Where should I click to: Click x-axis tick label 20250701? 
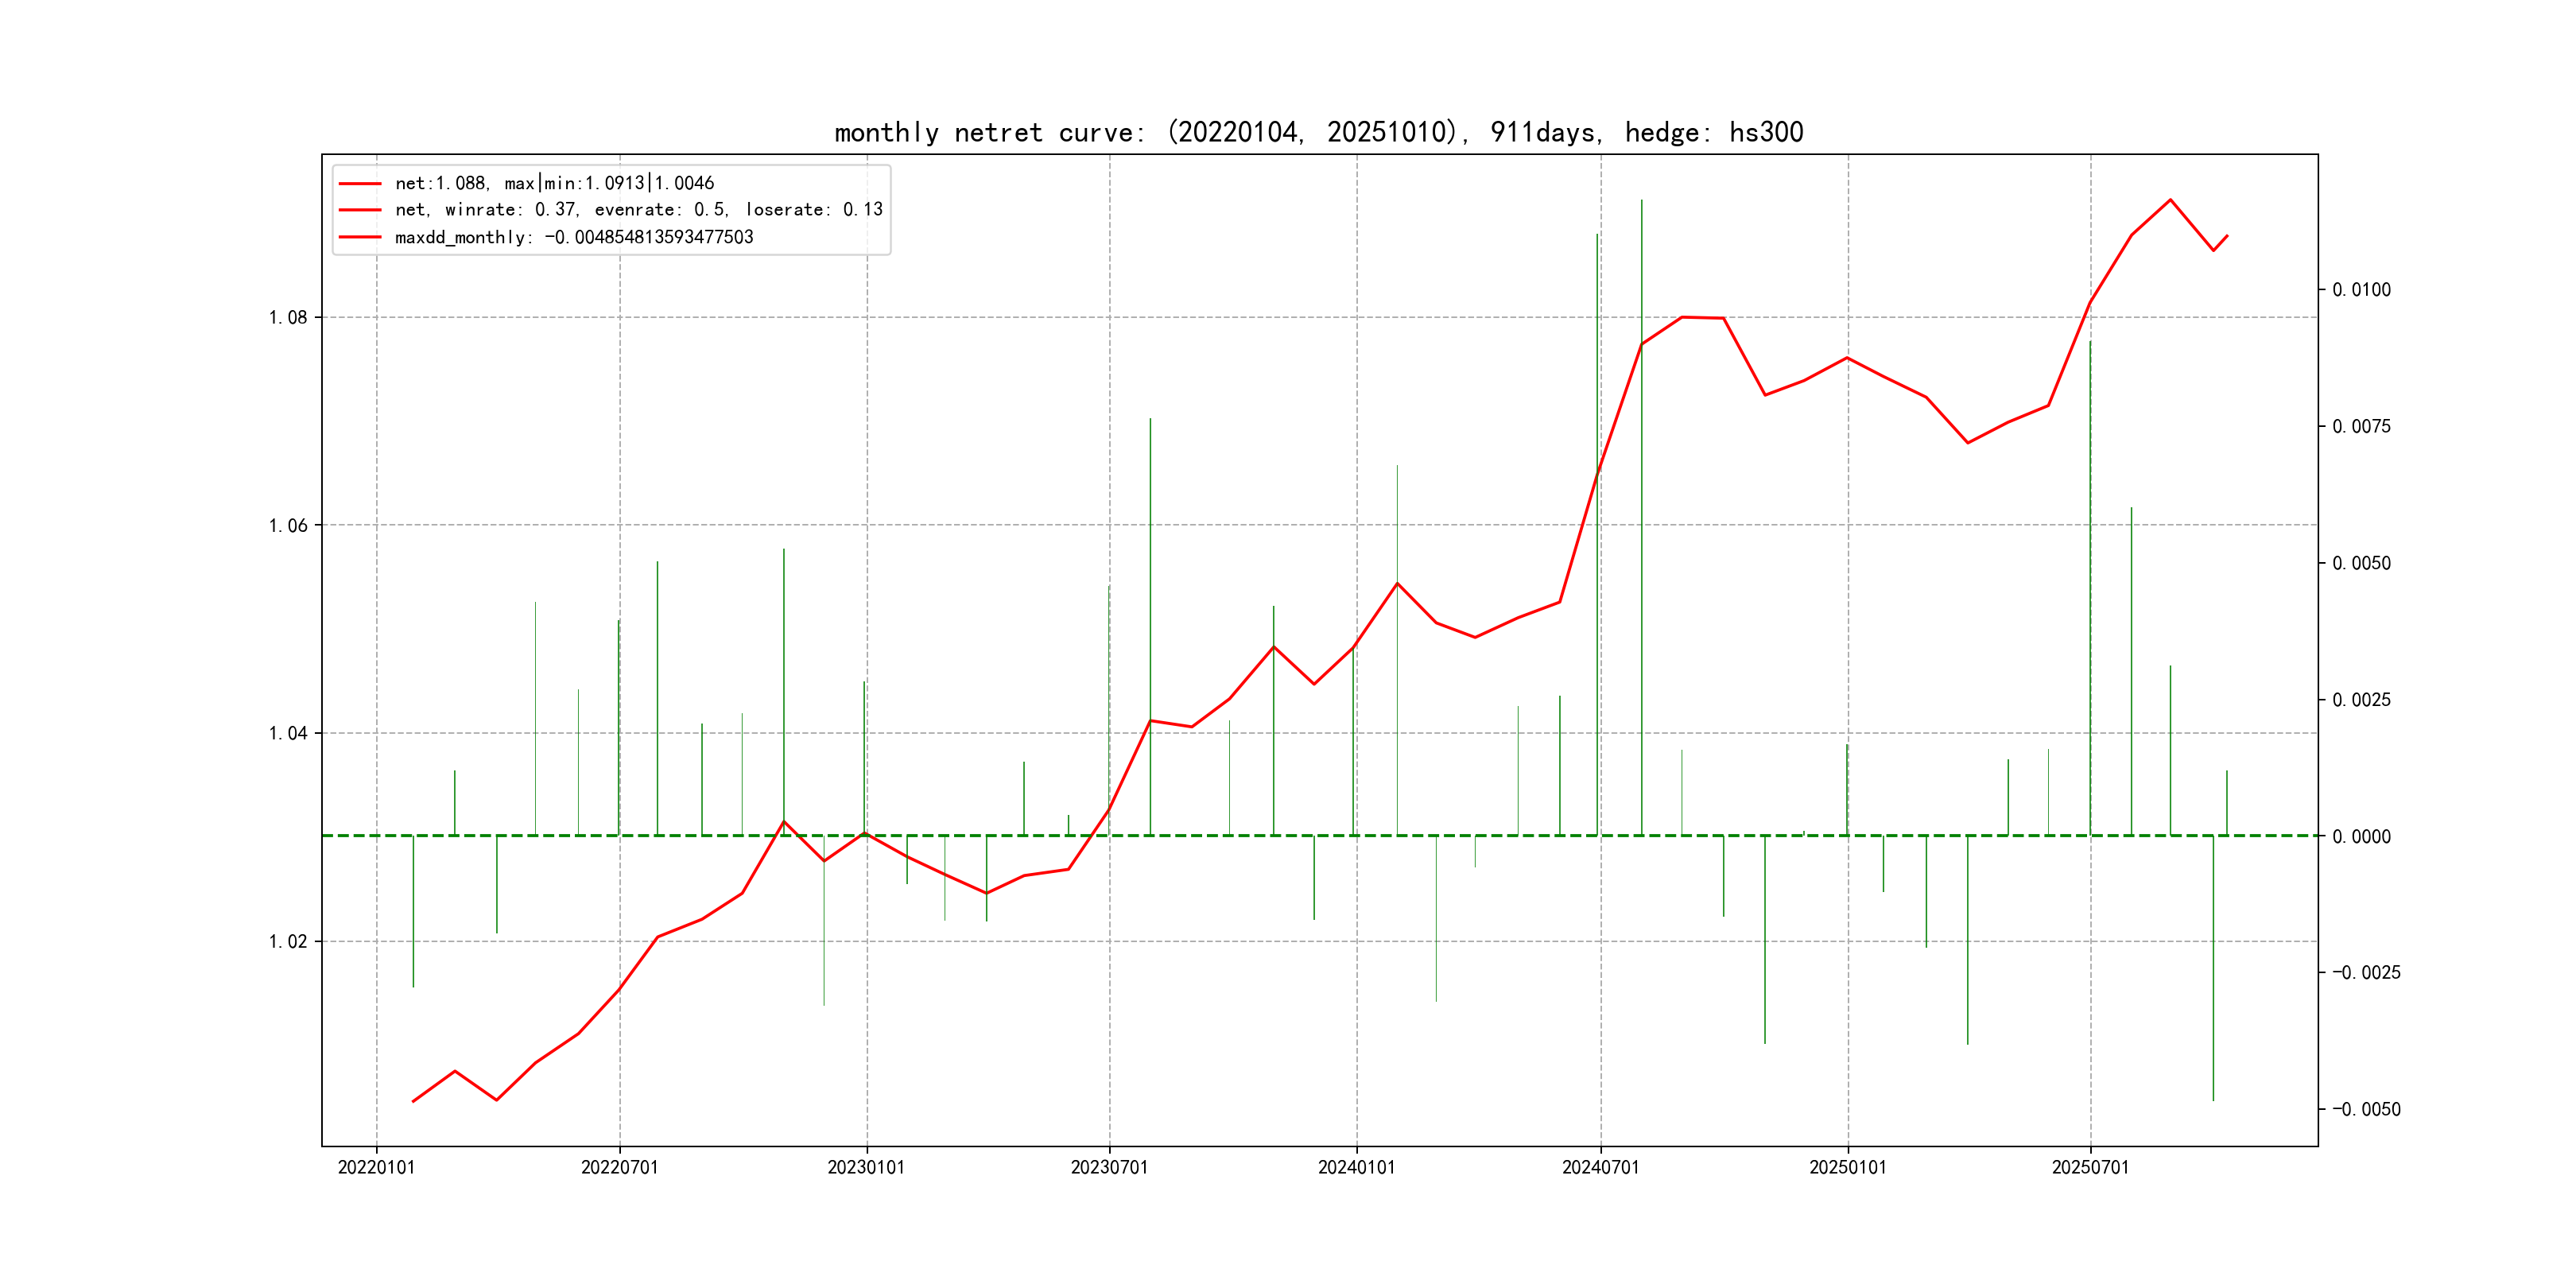click(2090, 1167)
